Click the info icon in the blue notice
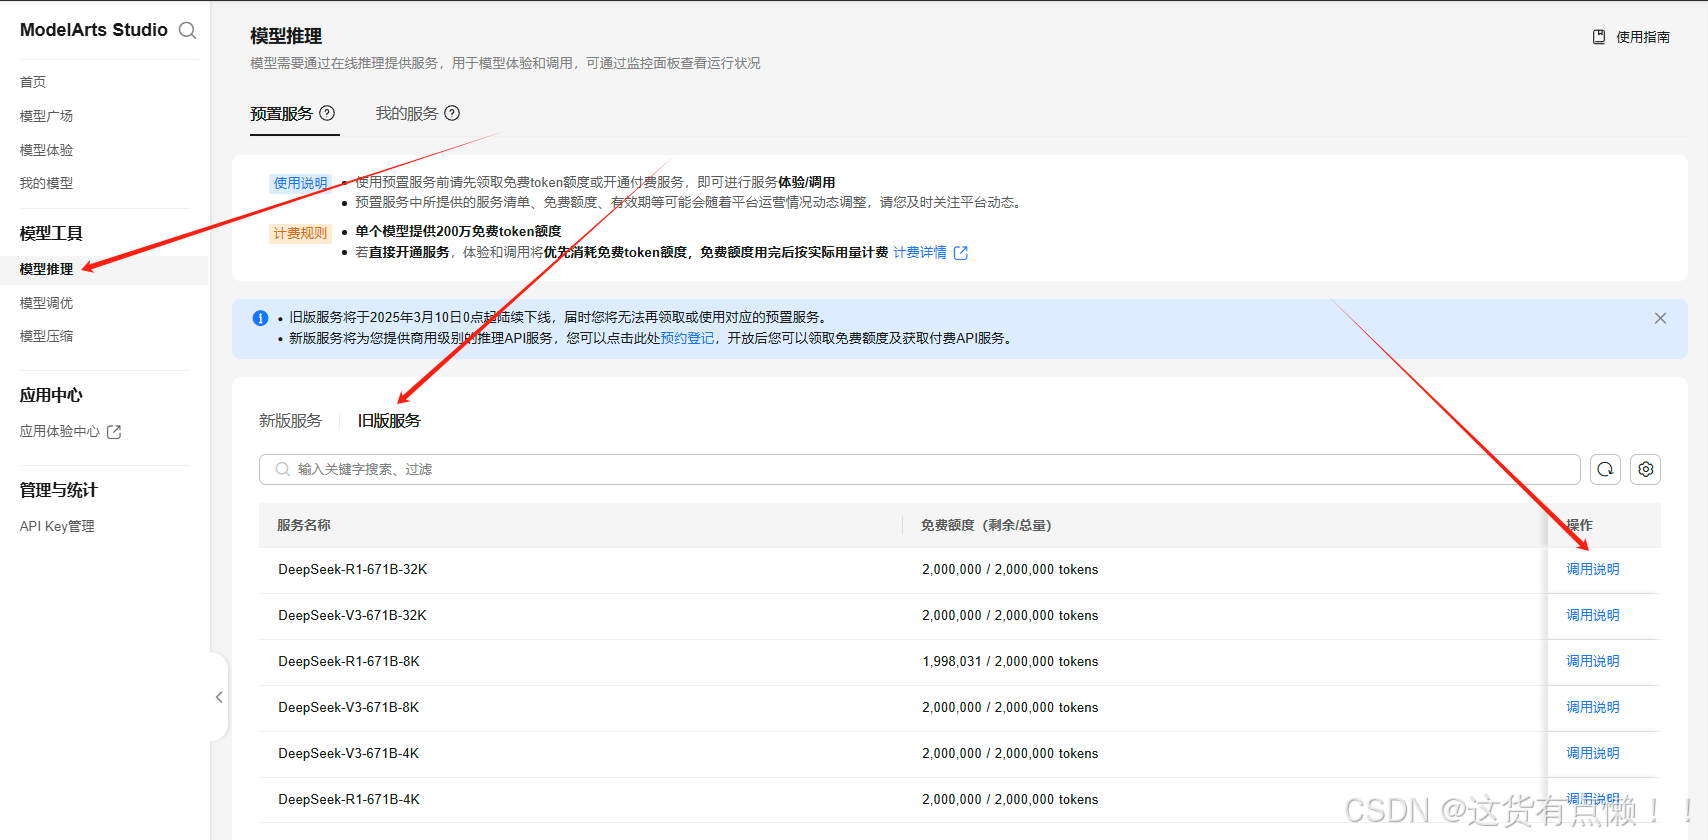 pos(260,318)
